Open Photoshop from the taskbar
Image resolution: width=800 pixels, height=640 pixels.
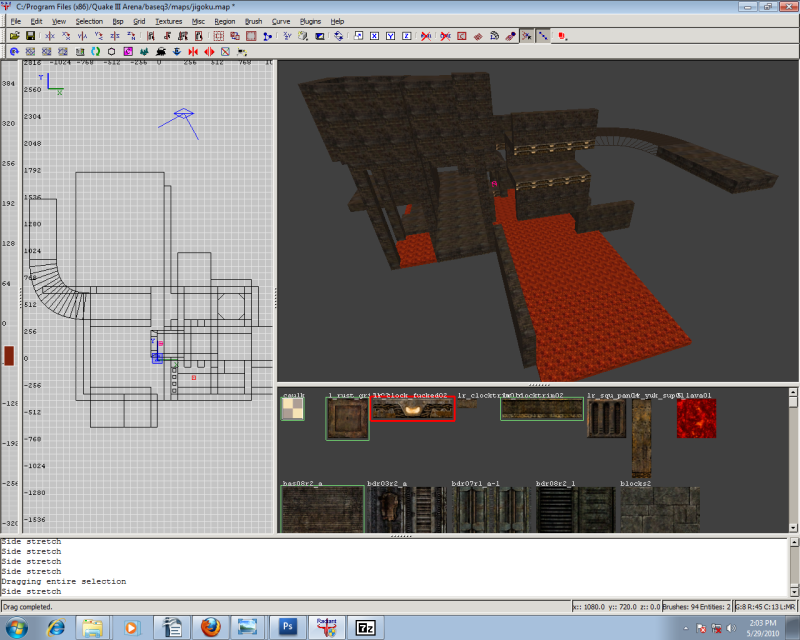click(288, 627)
